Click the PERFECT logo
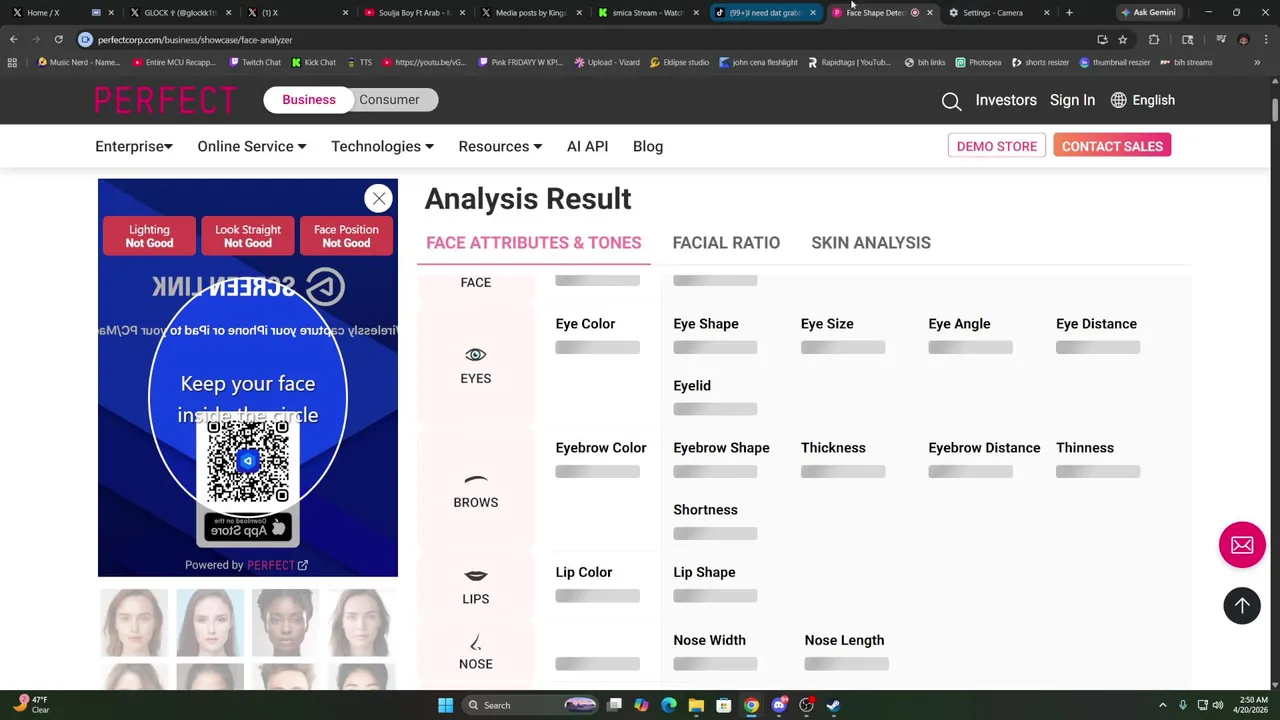1280x720 pixels. tap(165, 100)
